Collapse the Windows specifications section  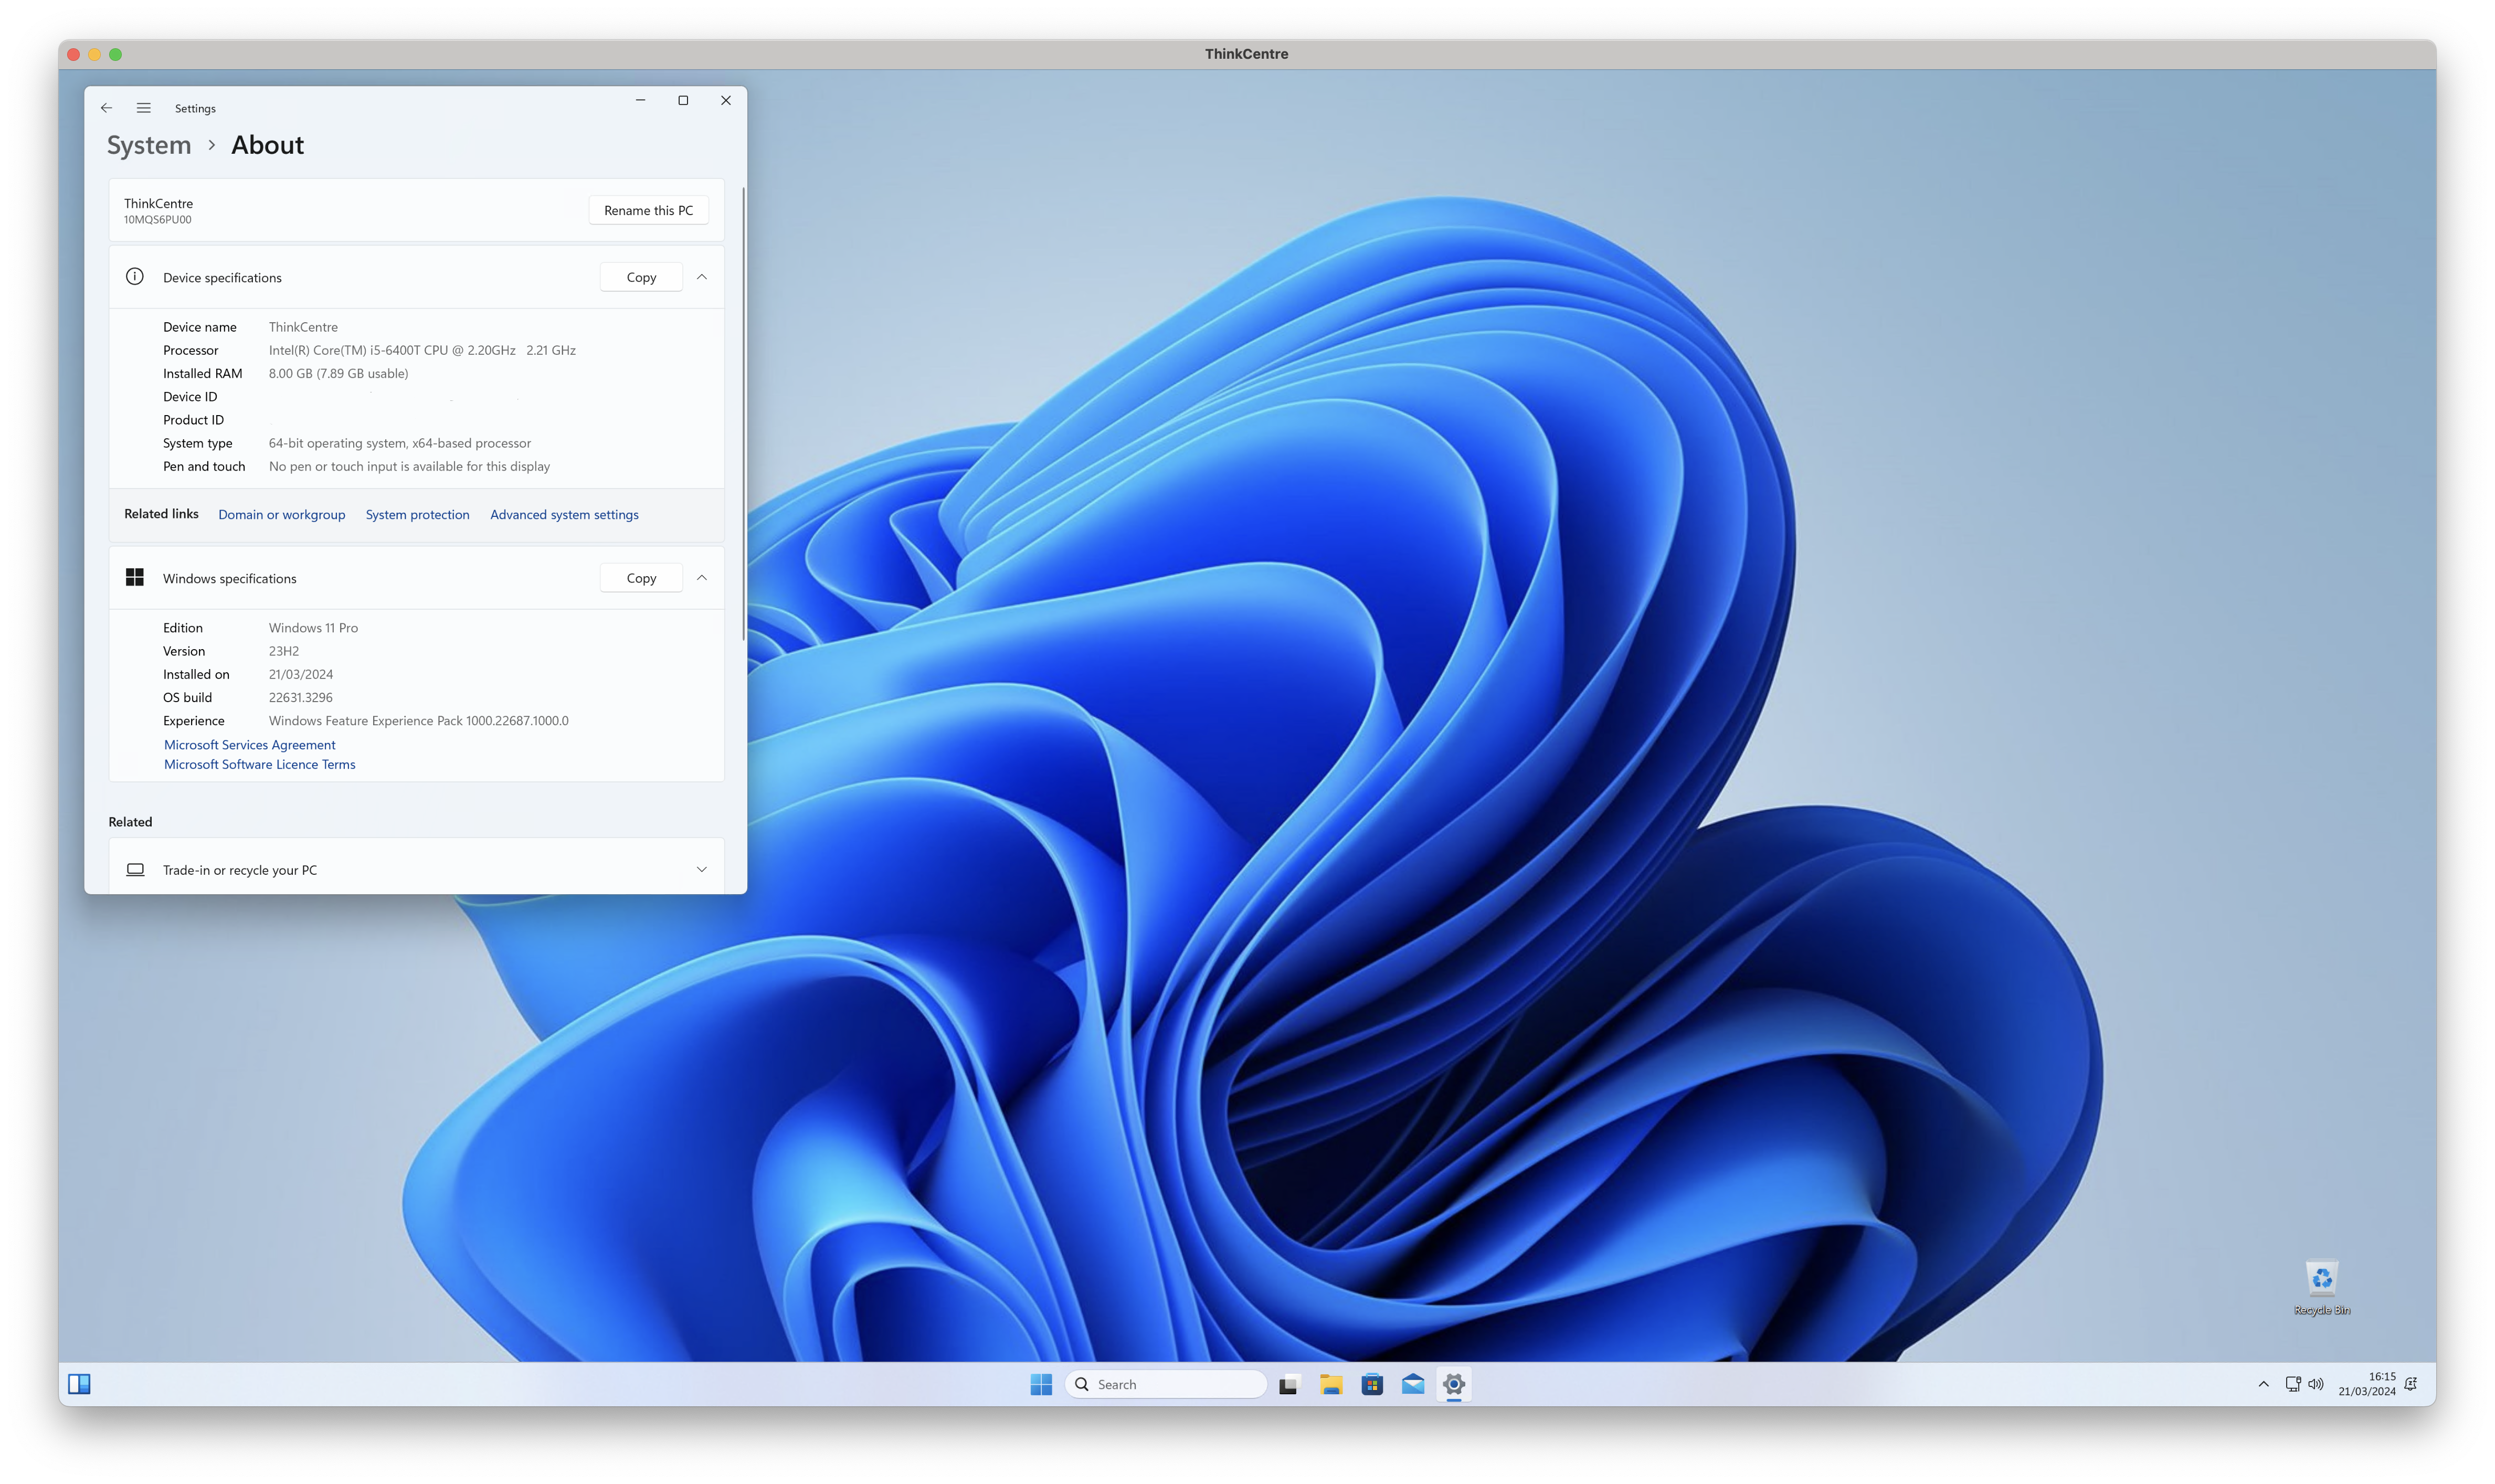point(702,578)
